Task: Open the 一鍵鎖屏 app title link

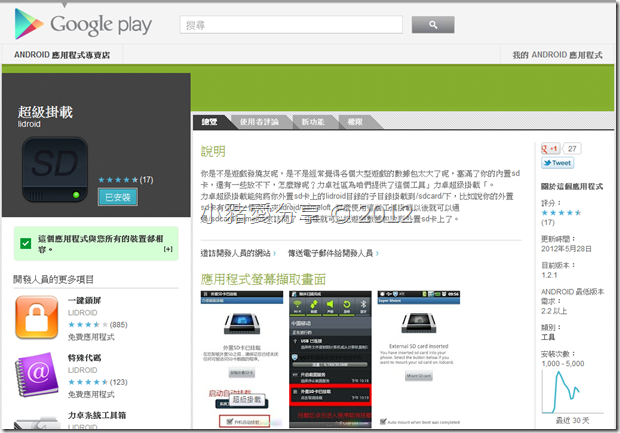Action: point(84,301)
